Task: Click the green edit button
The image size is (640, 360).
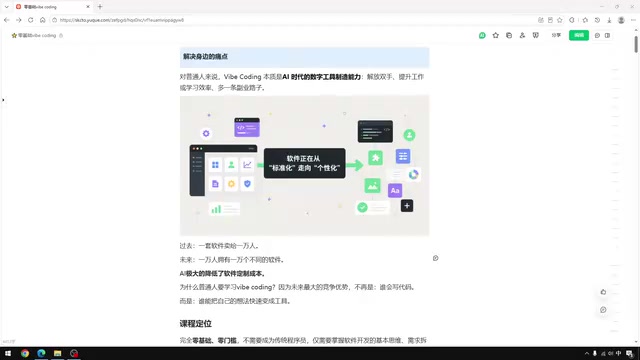Action: [x=579, y=36]
